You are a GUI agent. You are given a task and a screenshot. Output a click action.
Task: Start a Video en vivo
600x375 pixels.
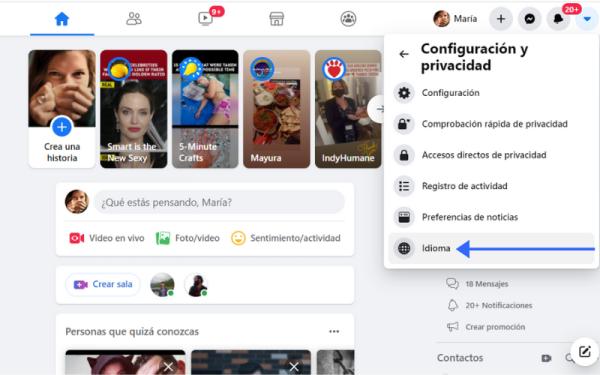[x=107, y=238]
